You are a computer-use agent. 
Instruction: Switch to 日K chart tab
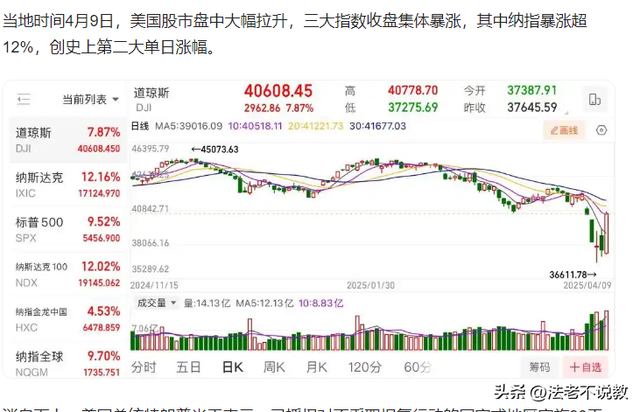coord(233,367)
